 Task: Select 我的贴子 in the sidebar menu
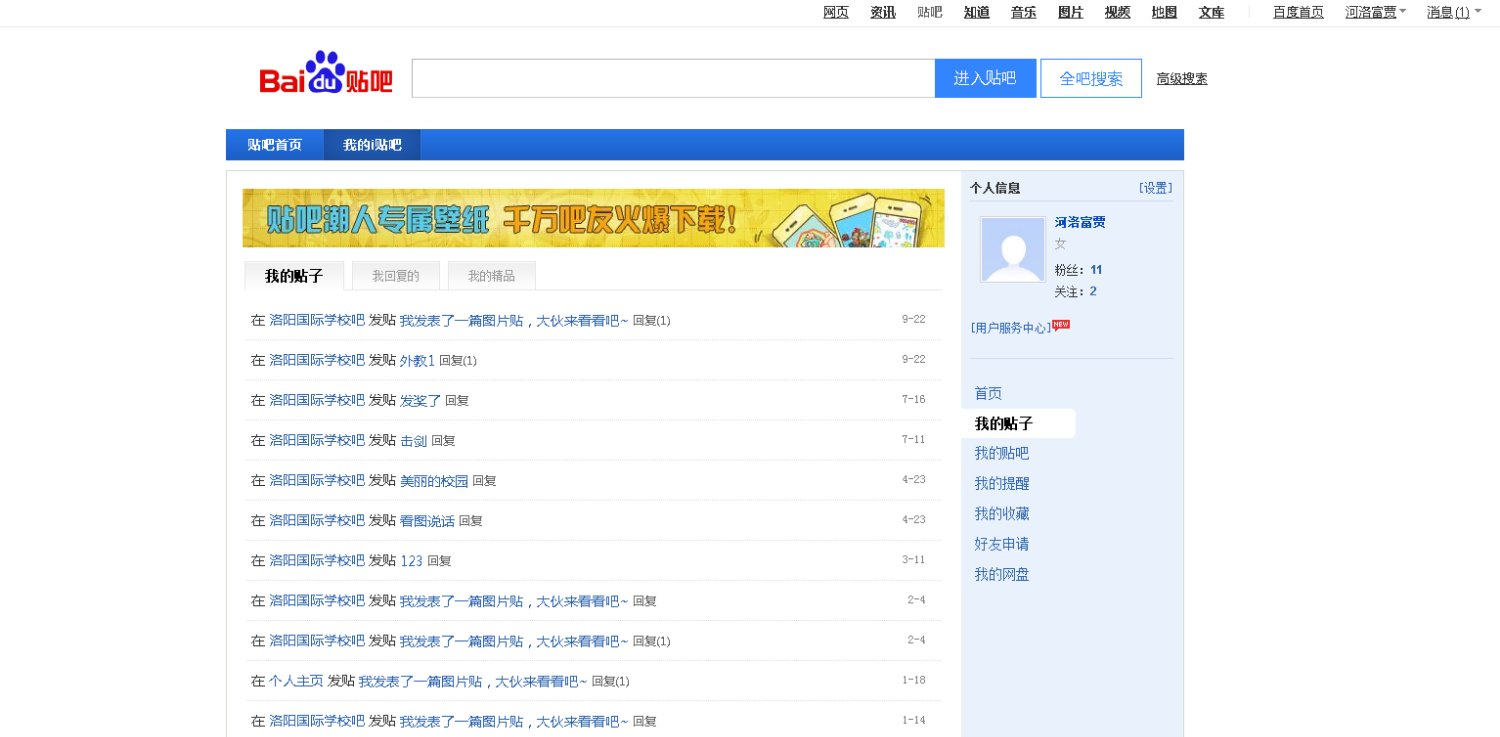pyautogui.click(x=1004, y=423)
